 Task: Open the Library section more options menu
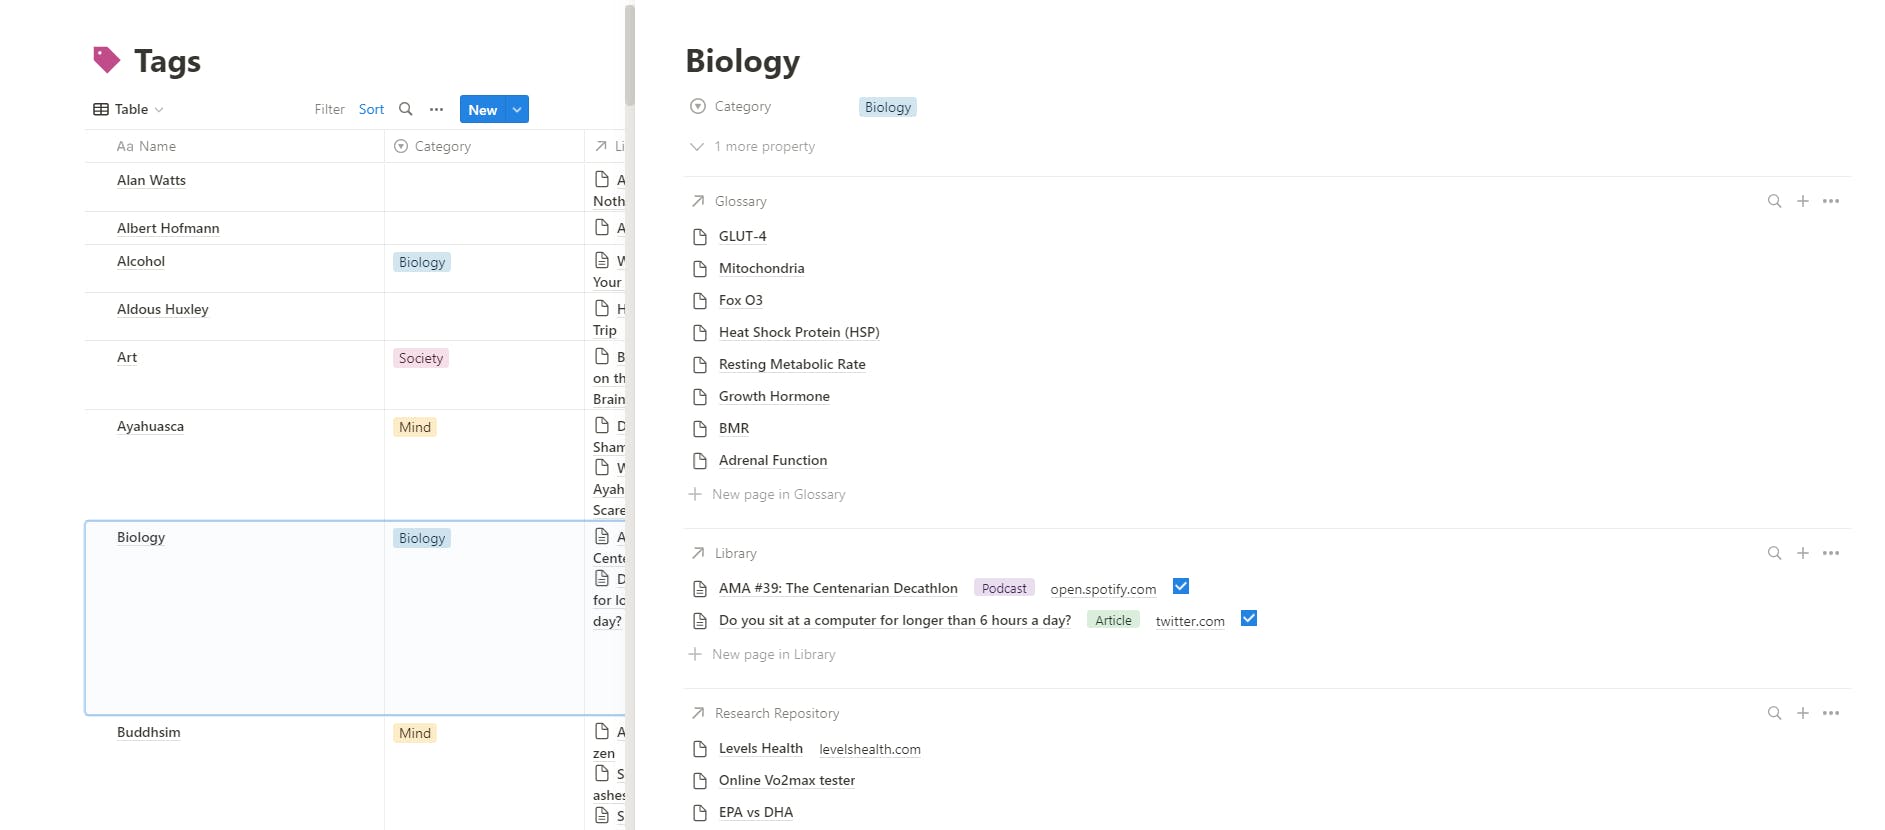click(1830, 553)
